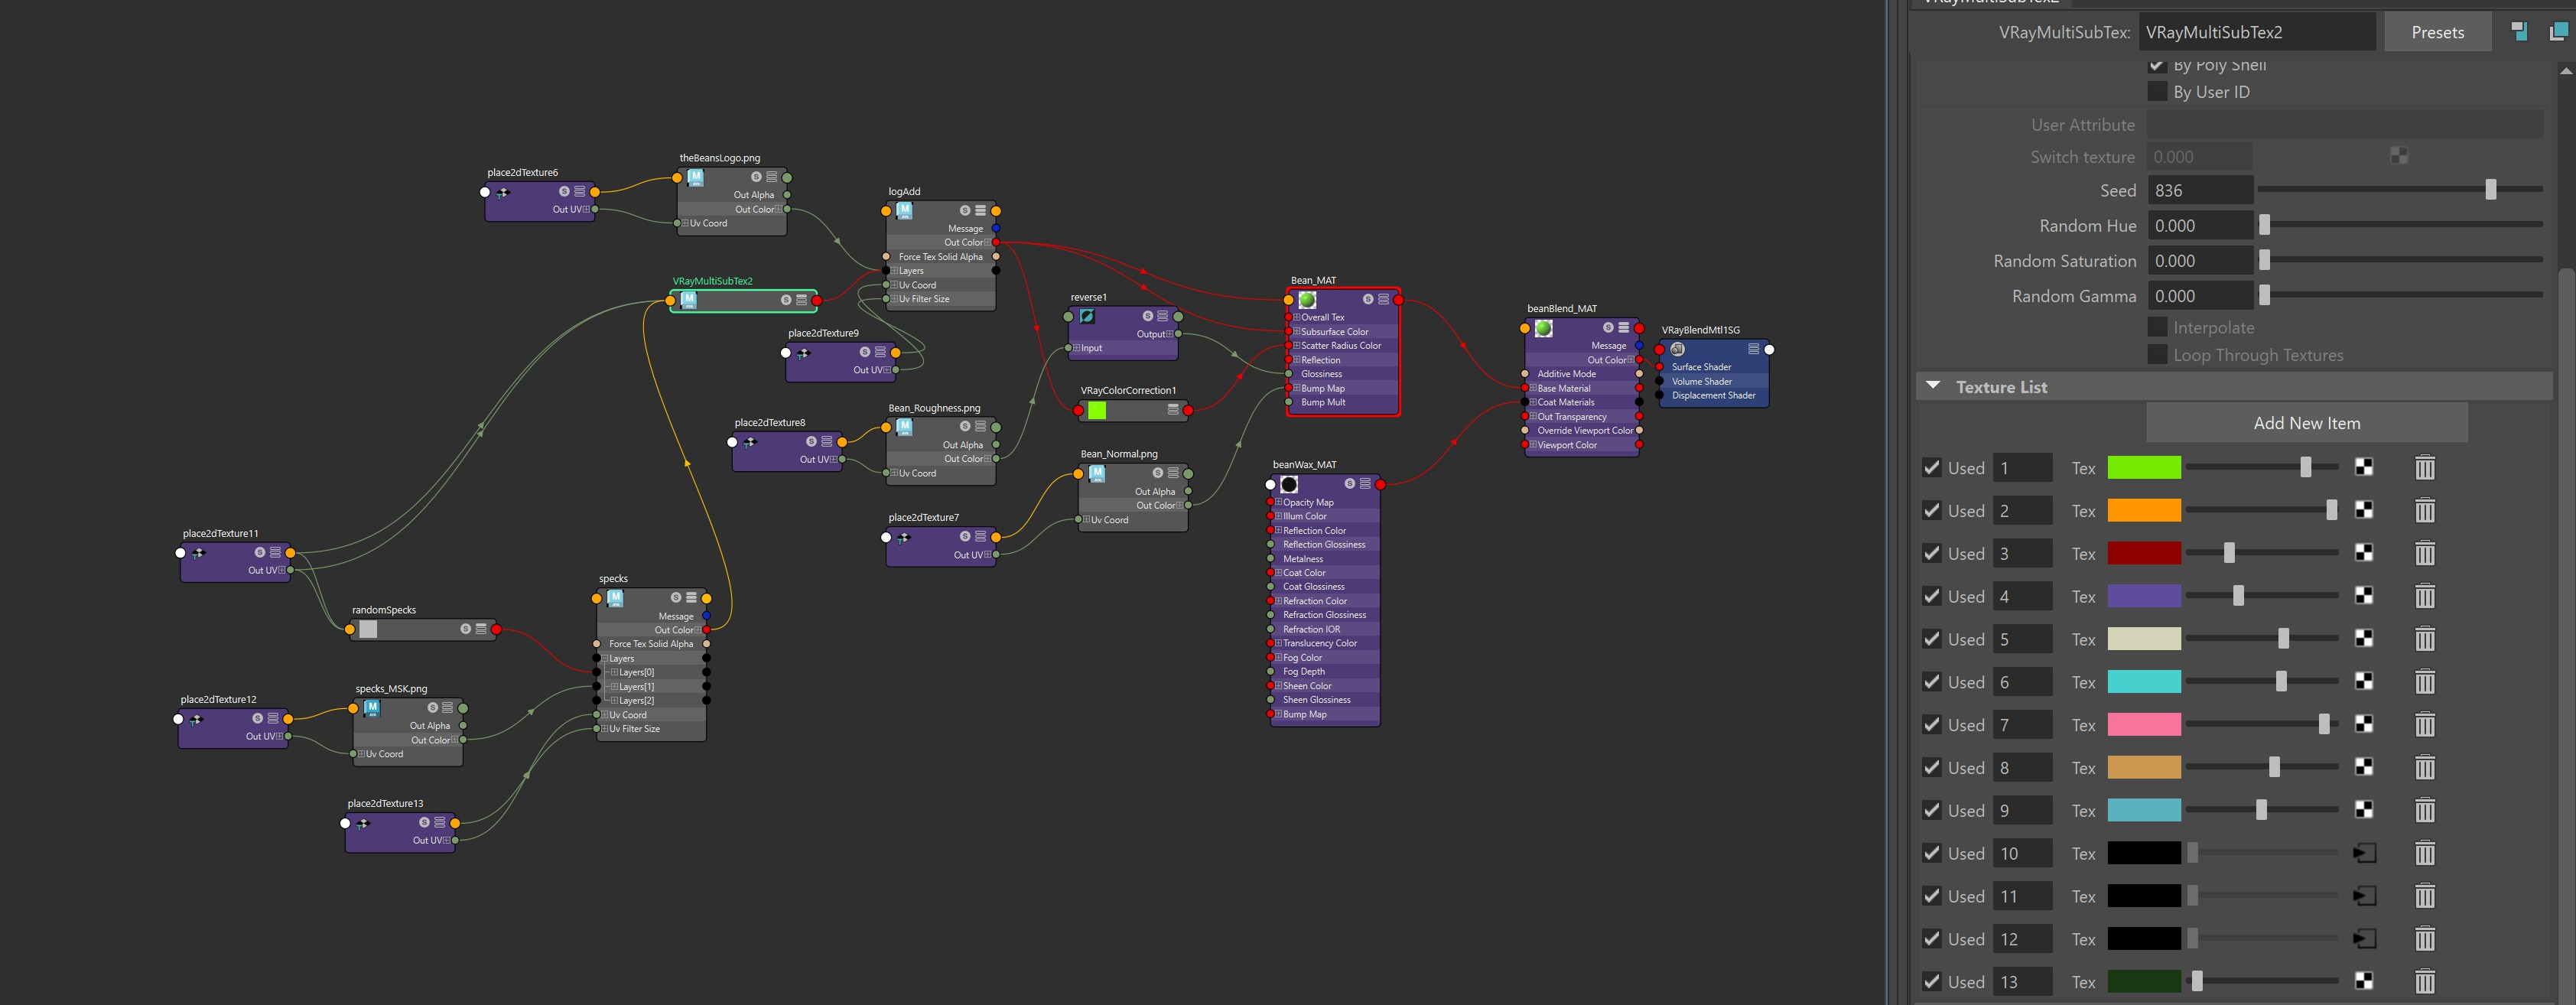2576x1005 pixels.
Task: Expand the Layers attribute on the specks node
Action: 604,658
